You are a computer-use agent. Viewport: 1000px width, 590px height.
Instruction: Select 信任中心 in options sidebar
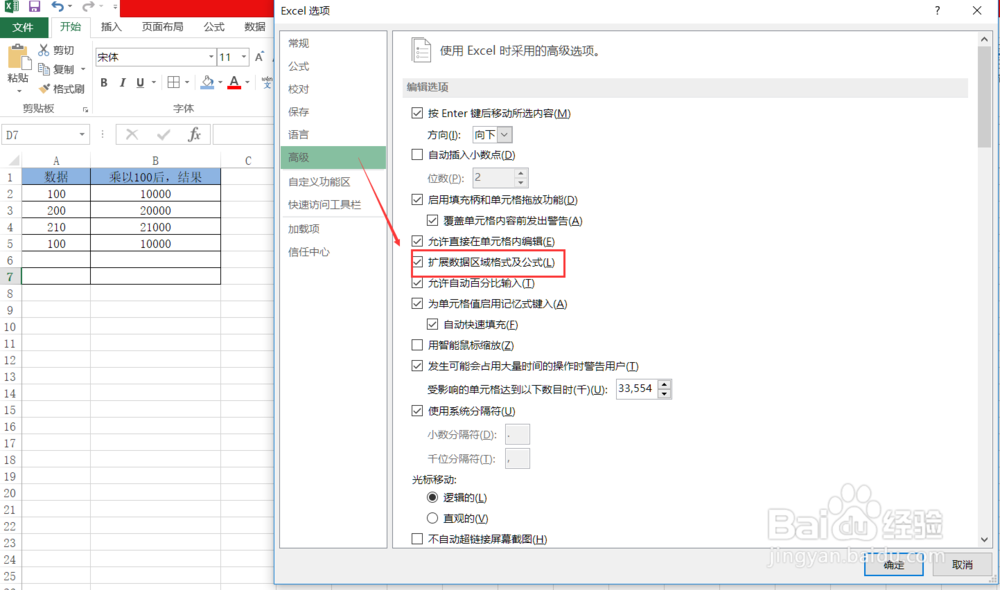tap(333, 252)
